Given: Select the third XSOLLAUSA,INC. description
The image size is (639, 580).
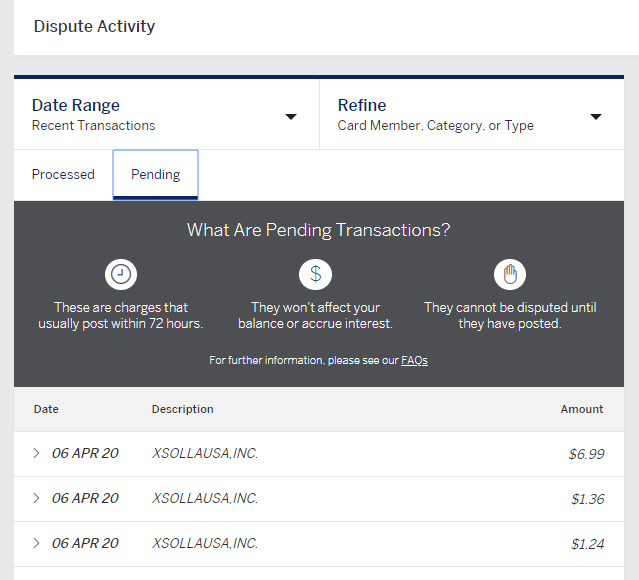Looking at the screenshot, I should pyautogui.click(x=205, y=543).
